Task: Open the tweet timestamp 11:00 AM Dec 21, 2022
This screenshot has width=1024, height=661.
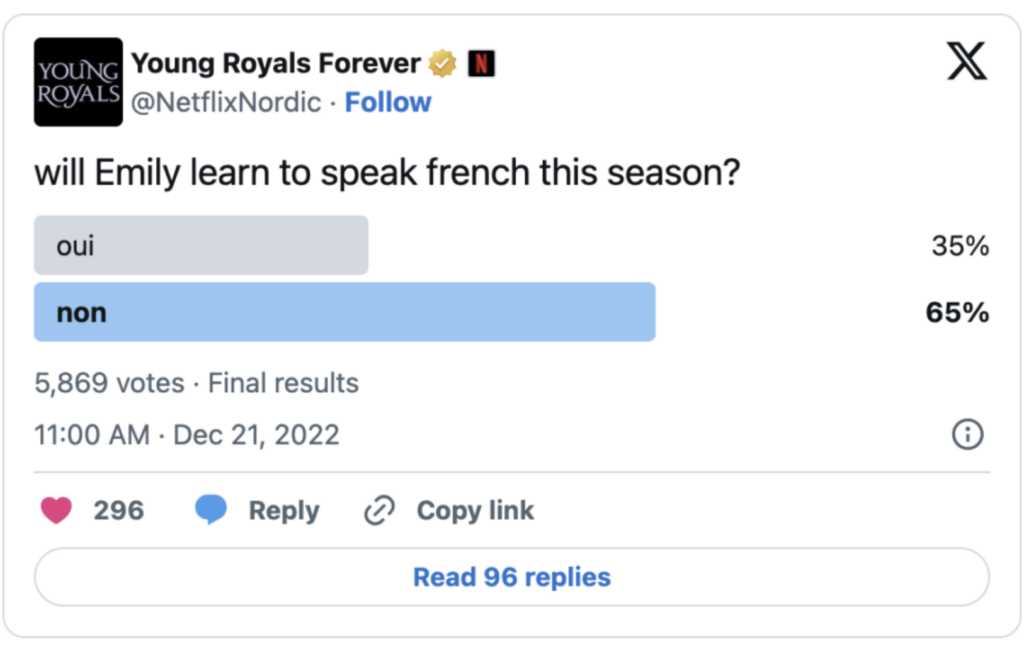Action: 187,435
